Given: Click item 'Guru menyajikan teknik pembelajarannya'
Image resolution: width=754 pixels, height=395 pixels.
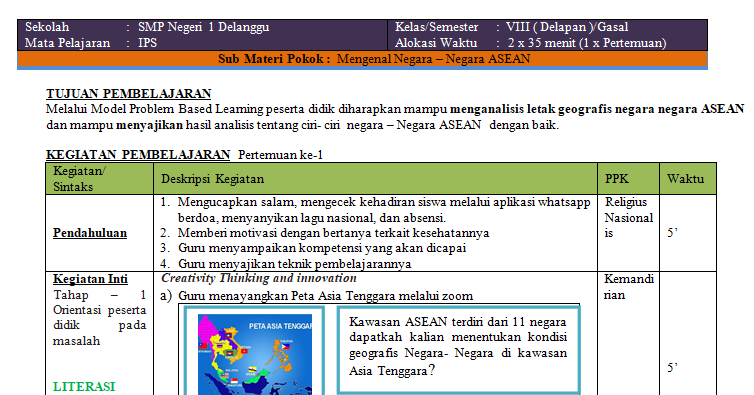Looking at the screenshot, I should click(294, 264).
